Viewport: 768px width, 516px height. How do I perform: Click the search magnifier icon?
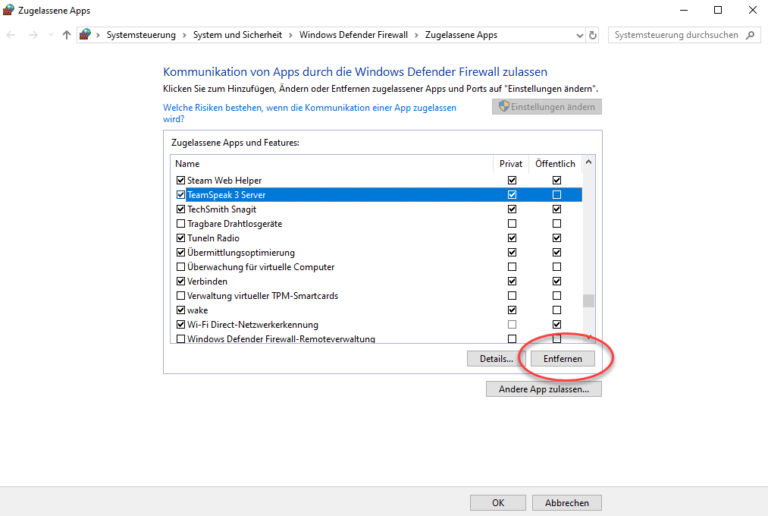tap(750, 35)
